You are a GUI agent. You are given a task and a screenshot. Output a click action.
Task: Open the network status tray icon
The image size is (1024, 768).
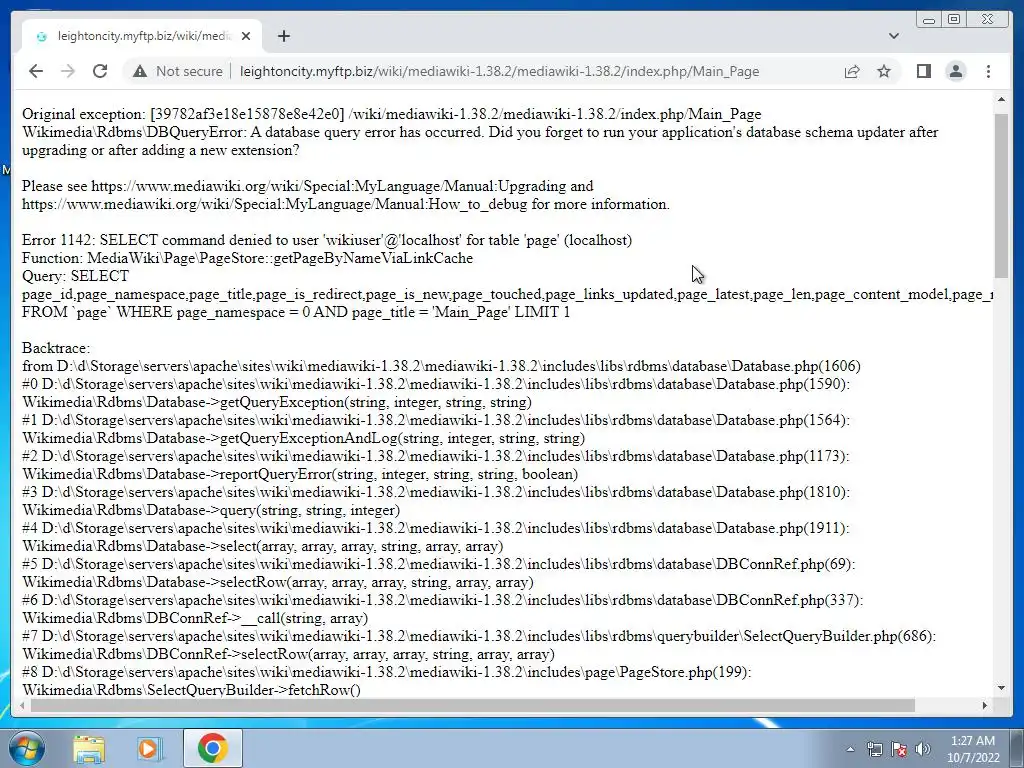[874, 749]
